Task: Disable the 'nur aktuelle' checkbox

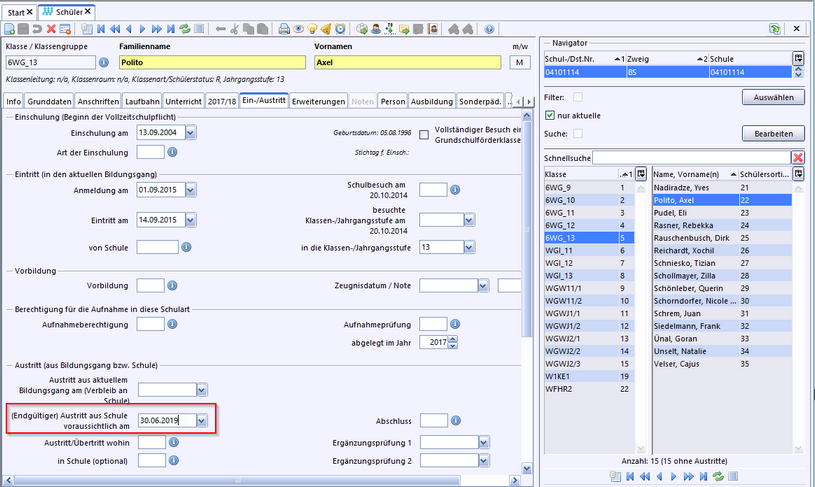Action: [x=551, y=115]
